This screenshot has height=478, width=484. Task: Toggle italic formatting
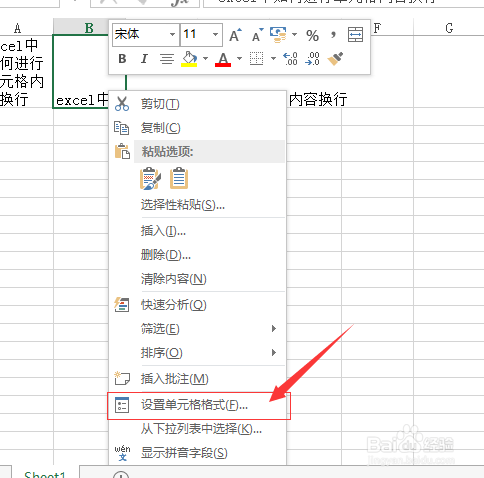(x=144, y=59)
